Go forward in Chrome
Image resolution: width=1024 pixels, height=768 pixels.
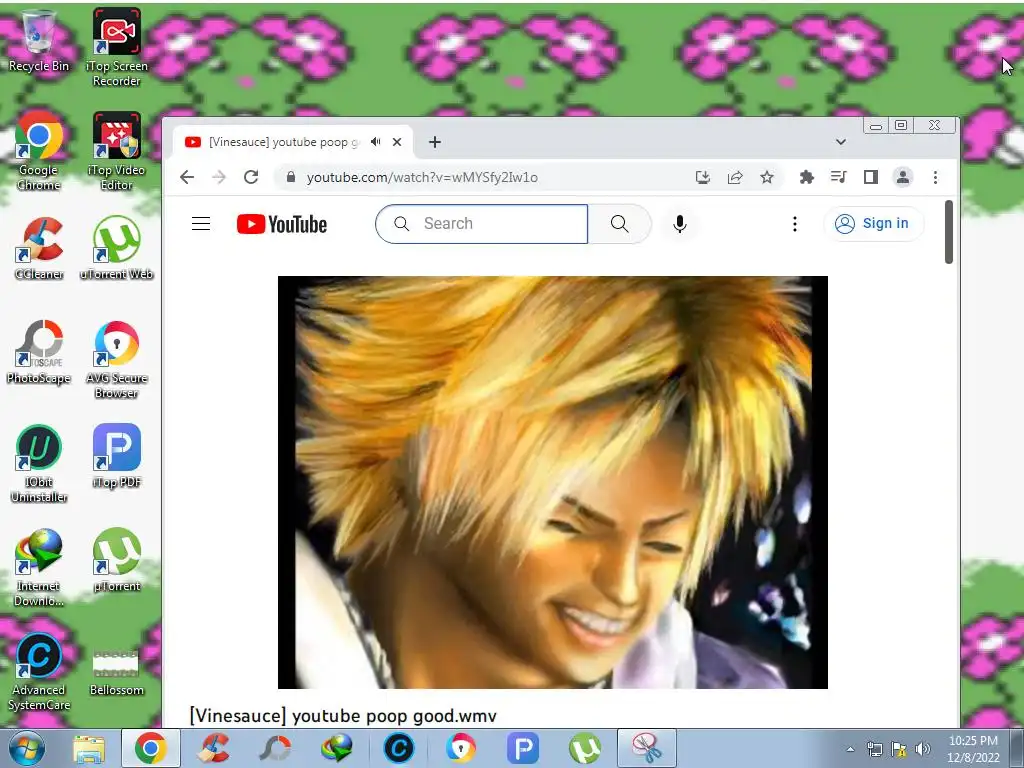(x=219, y=177)
